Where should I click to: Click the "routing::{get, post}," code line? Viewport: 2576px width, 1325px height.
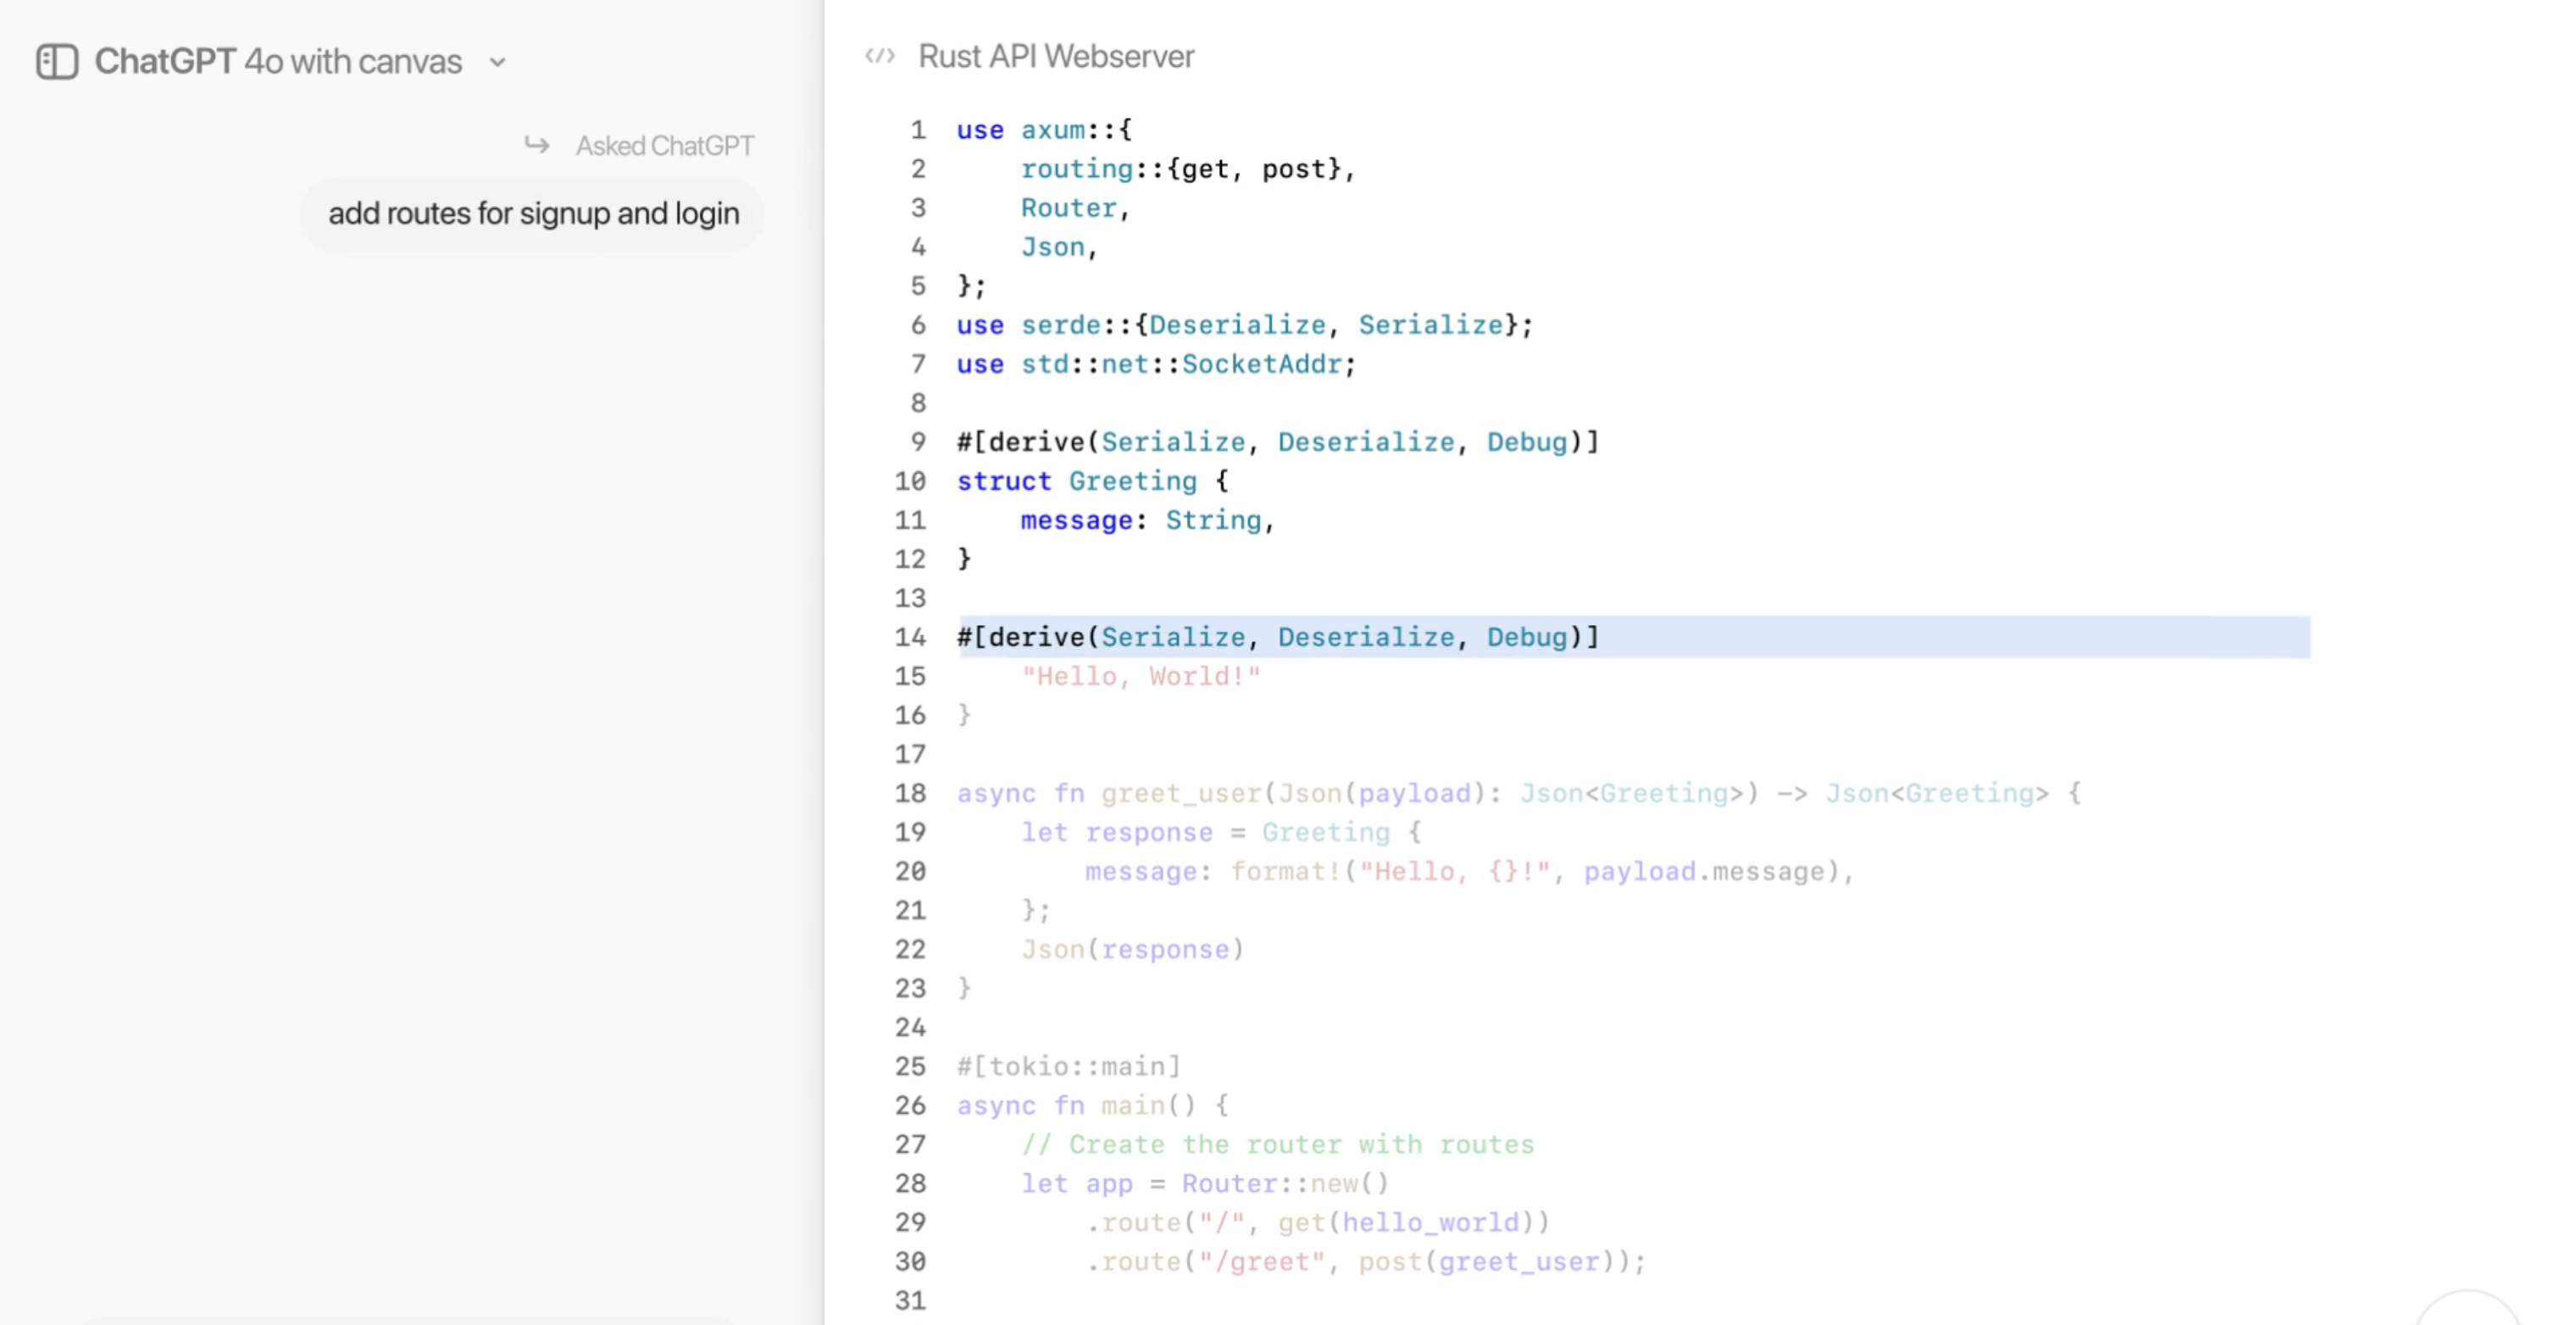[1188, 169]
